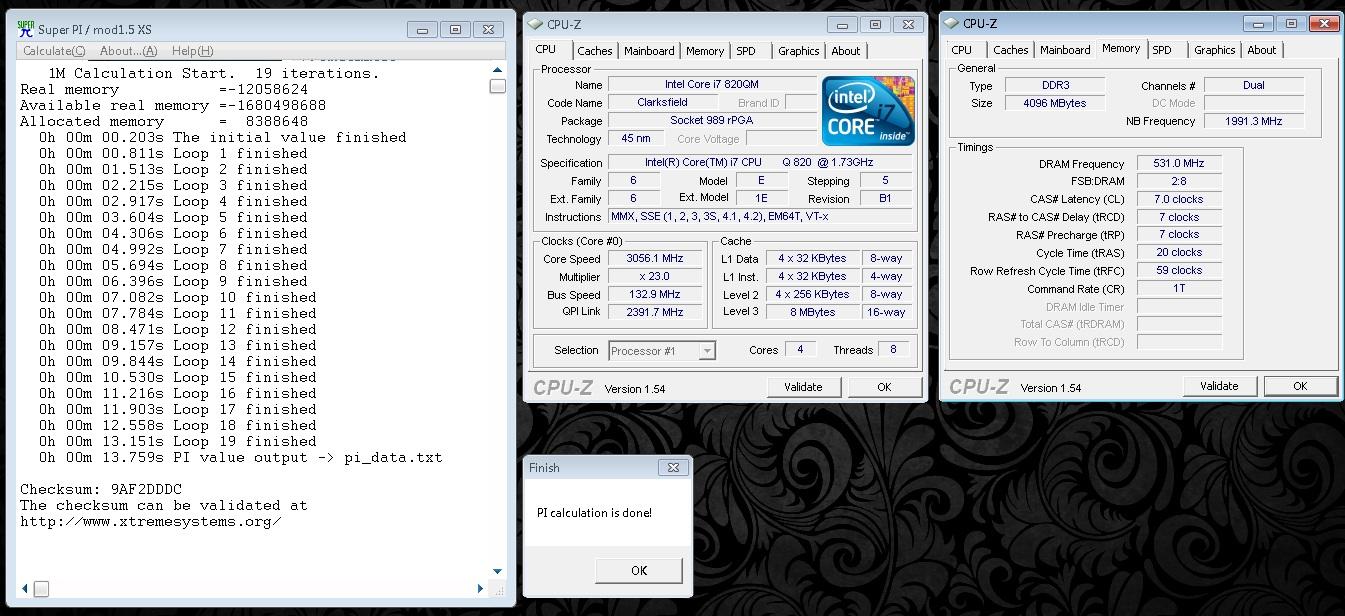Image resolution: width=1345 pixels, height=616 pixels.
Task: Minimize the CPU-Z CPU window
Action: 842,24
